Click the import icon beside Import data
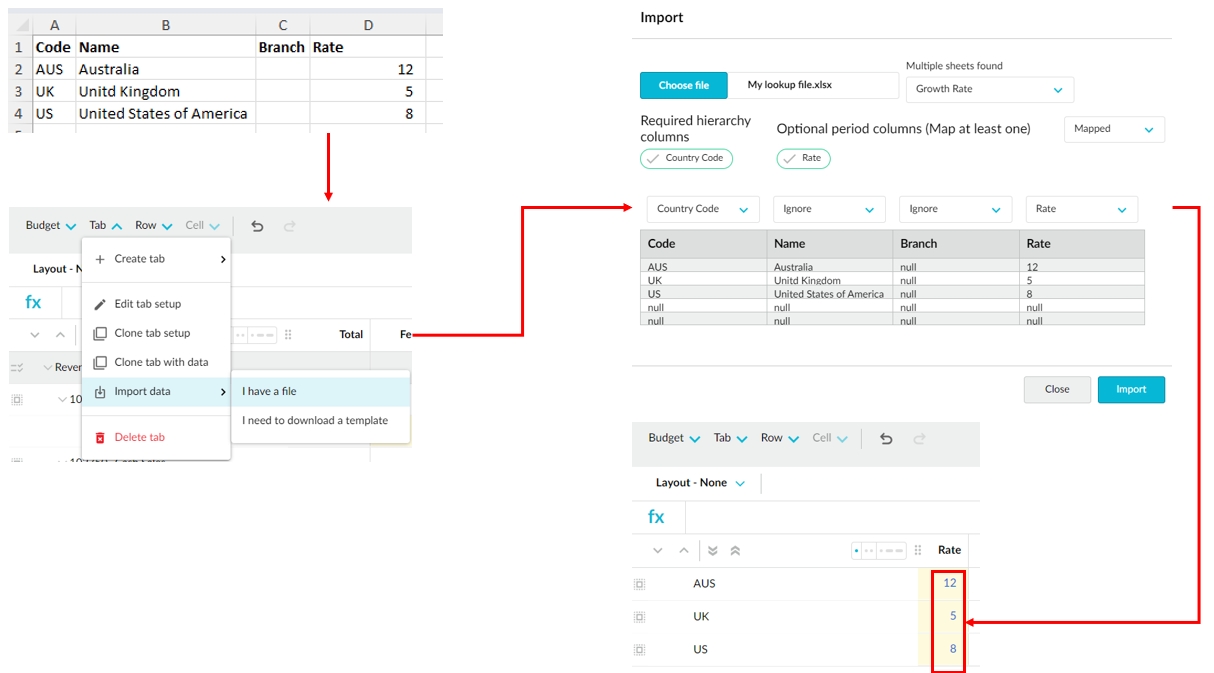Viewport: 1214px width, 673px height. pyautogui.click(x=100, y=392)
